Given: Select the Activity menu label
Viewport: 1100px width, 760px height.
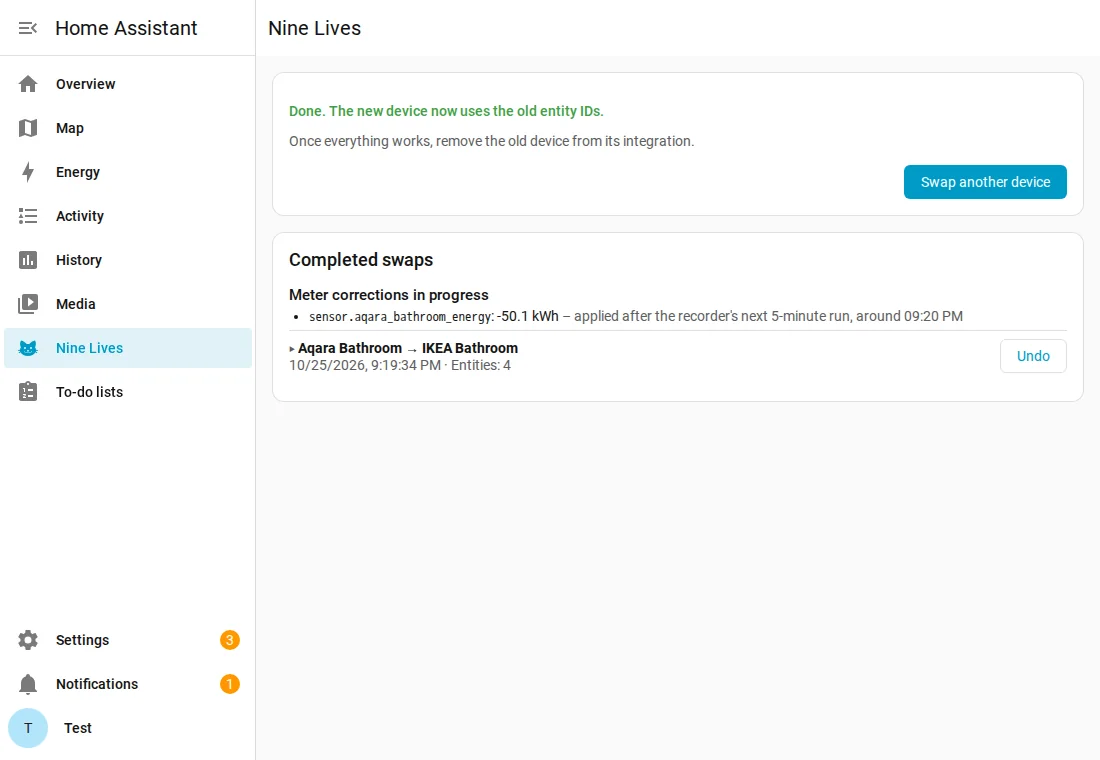Looking at the screenshot, I should pyautogui.click(x=80, y=216).
